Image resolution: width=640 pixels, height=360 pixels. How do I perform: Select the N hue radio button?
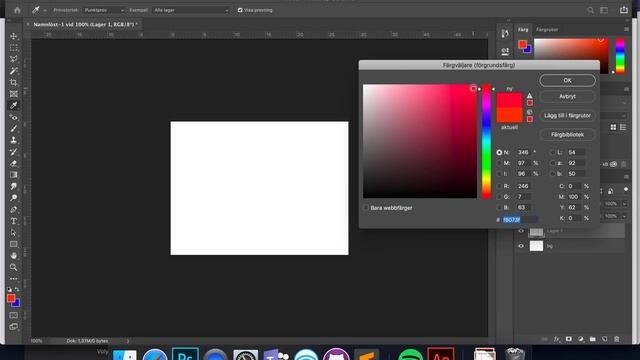(x=499, y=152)
